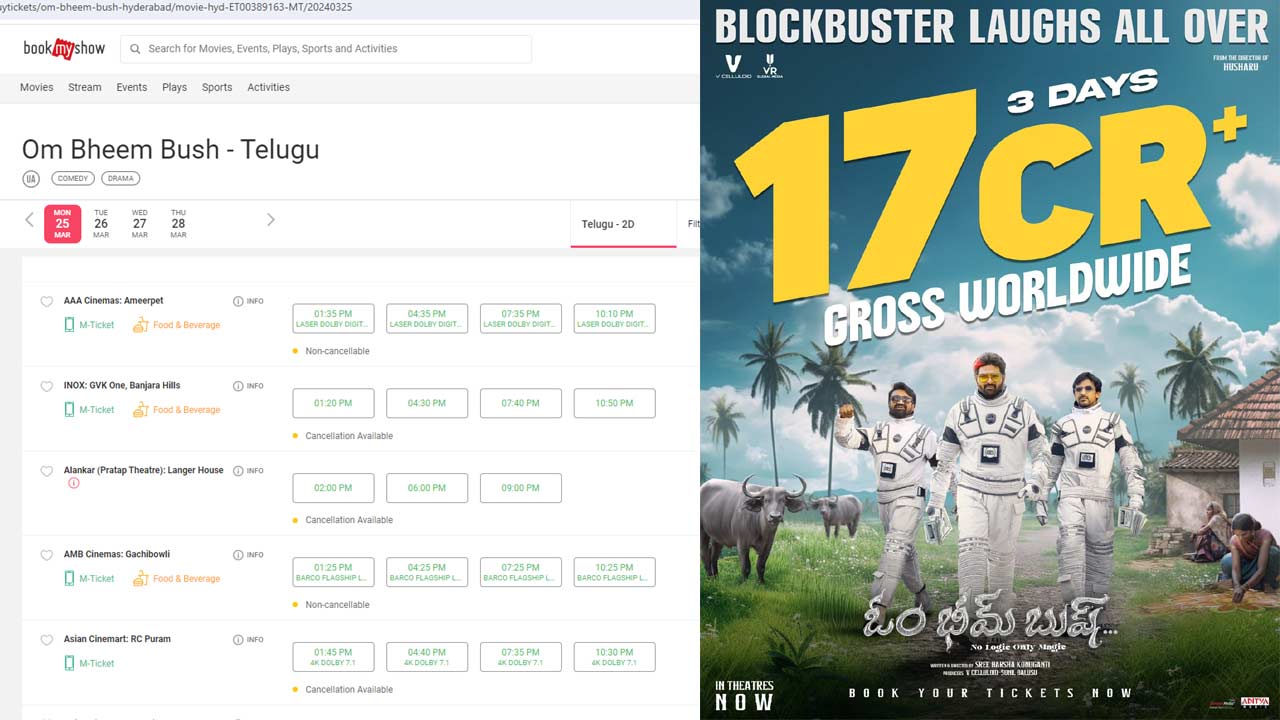Toggle heart for INOX: GVK One

click(x=46, y=387)
